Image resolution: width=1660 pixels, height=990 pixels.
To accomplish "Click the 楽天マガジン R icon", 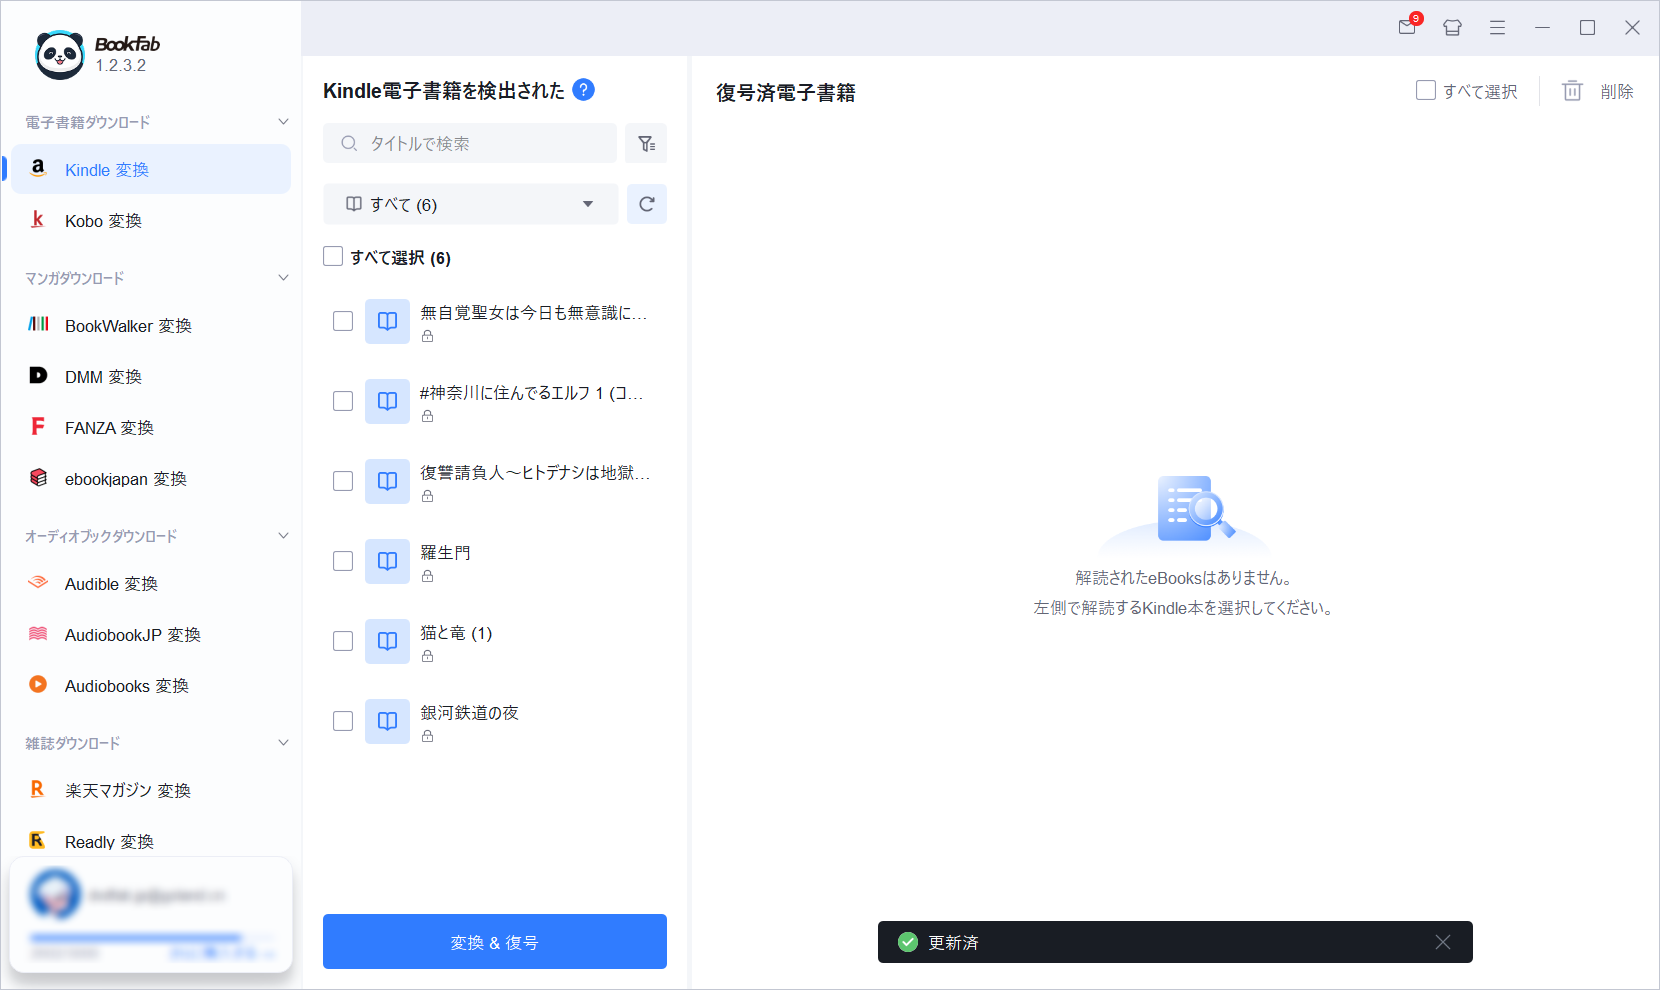I will click(38, 789).
